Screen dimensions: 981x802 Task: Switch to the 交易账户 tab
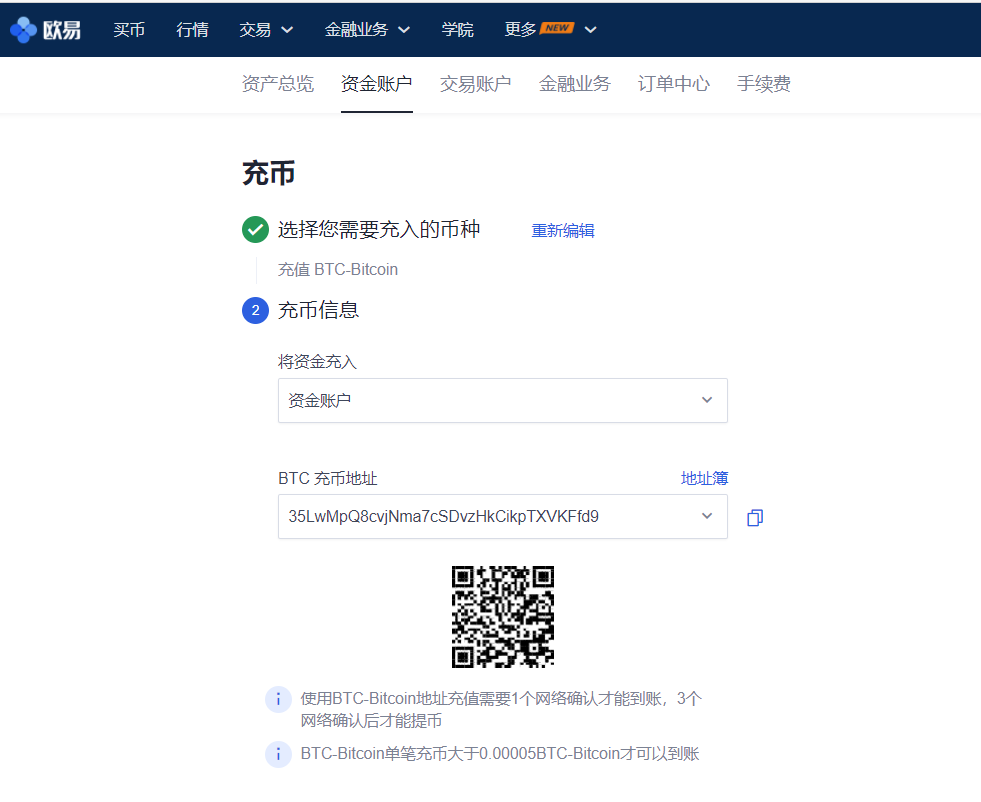tap(475, 84)
